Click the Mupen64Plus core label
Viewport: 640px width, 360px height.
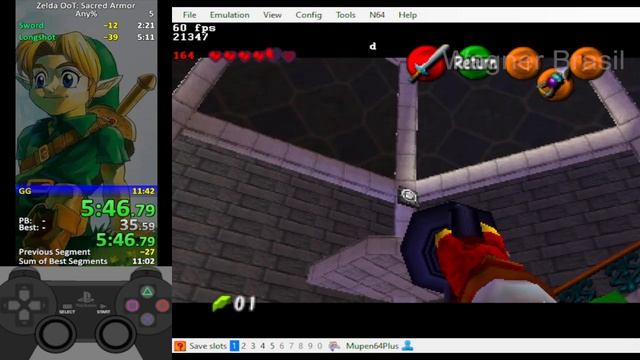point(372,346)
